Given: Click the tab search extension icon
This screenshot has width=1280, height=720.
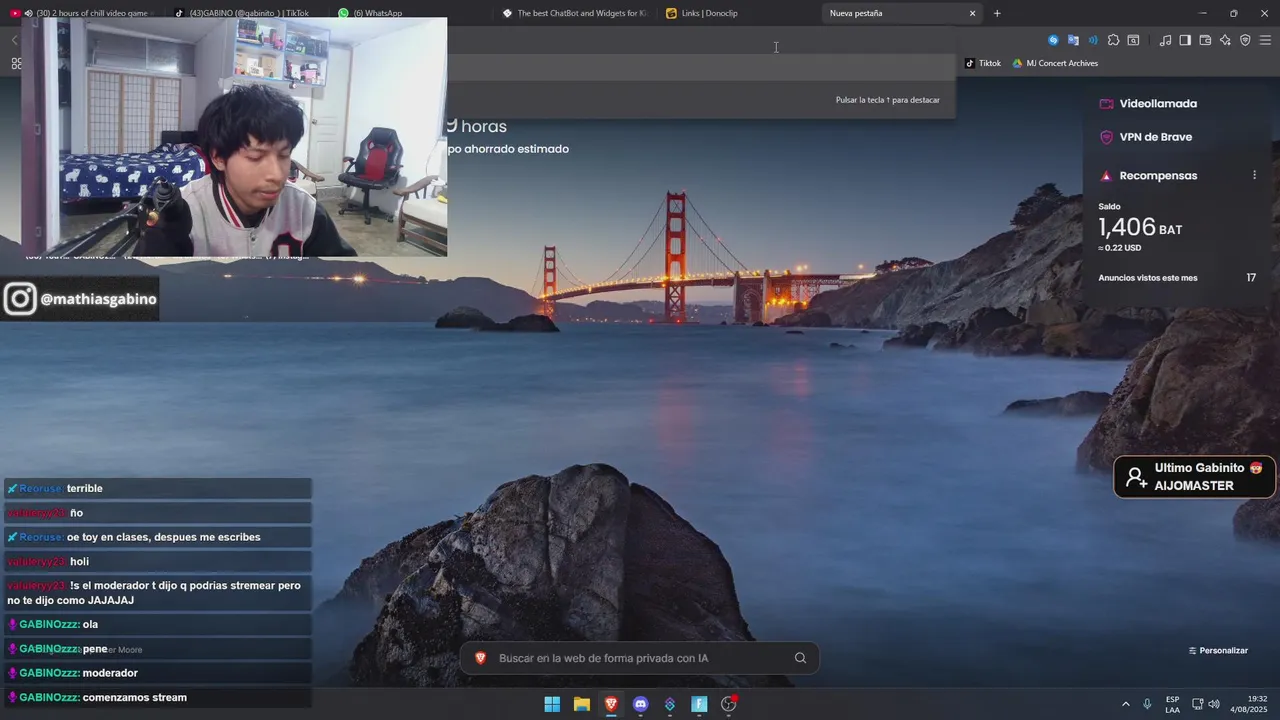Looking at the screenshot, I should point(1133,40).
